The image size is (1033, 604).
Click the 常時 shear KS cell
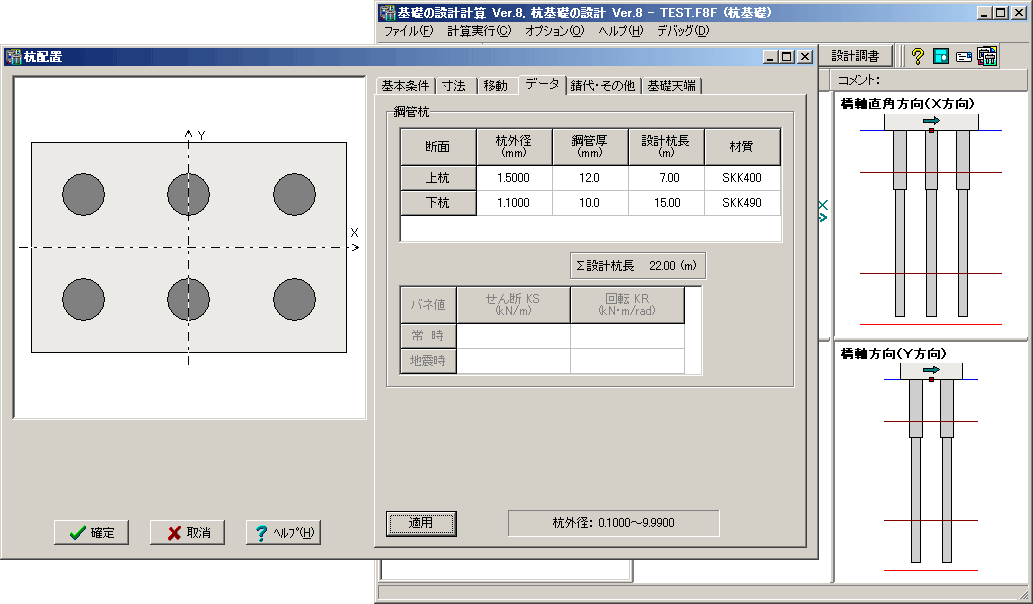coord(513,336)
